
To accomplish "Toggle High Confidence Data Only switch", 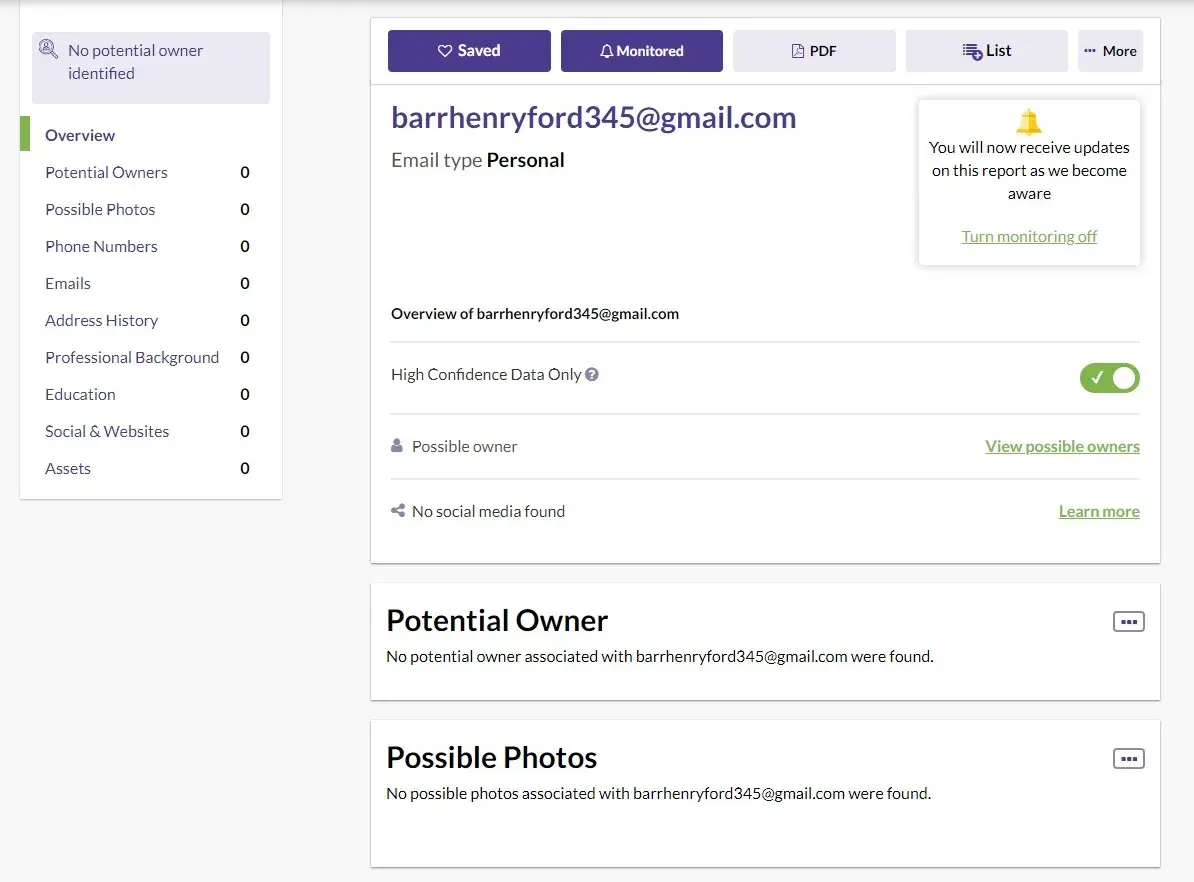I will pos(1109,378).
